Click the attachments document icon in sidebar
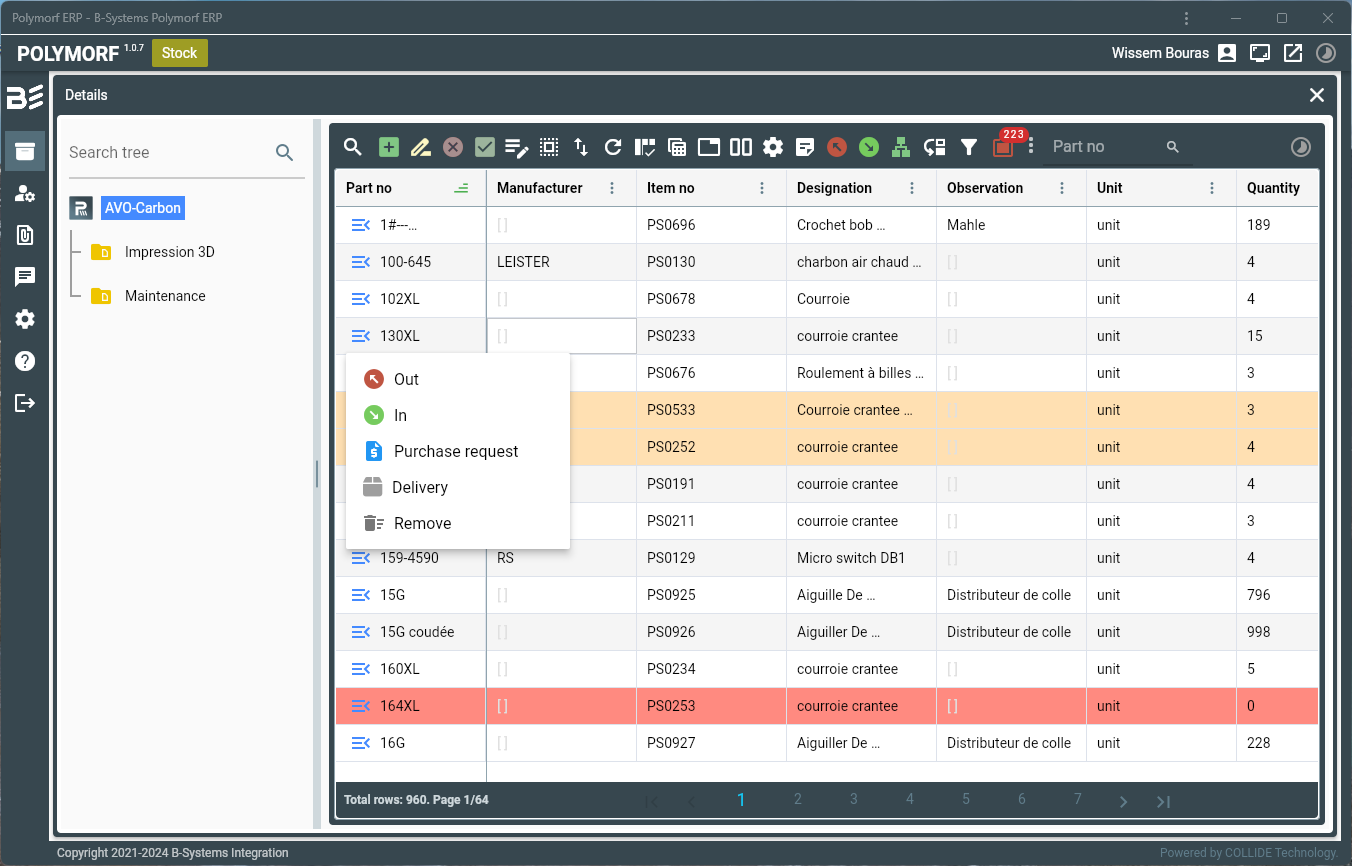1352x866 pixels. coord(25,235)
